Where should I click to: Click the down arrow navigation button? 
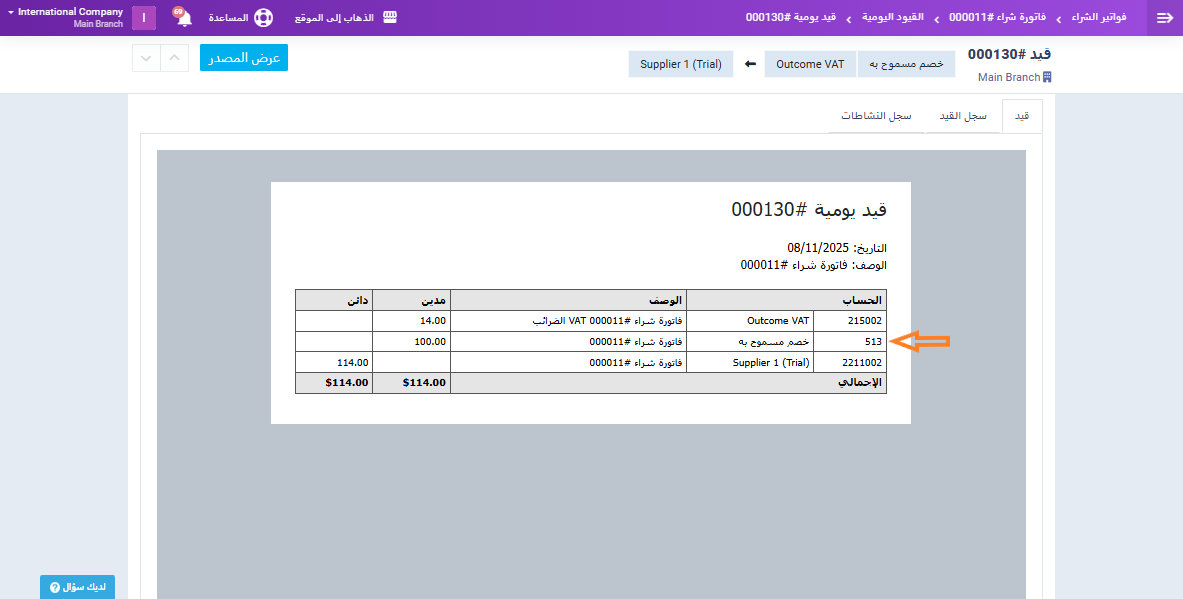coord(146,58)
